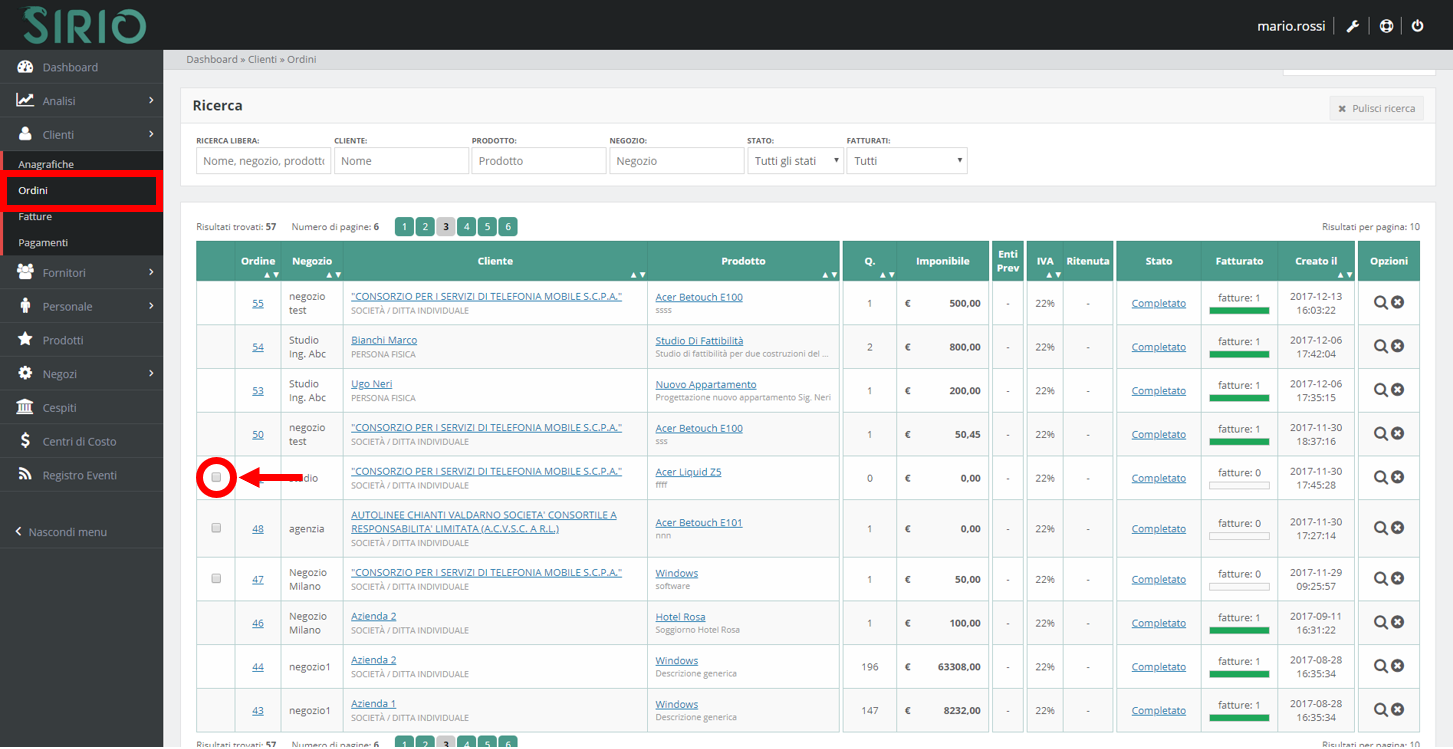Click magnifier icon for order 55
The image size is (1453, 749).
point(1380,303)
